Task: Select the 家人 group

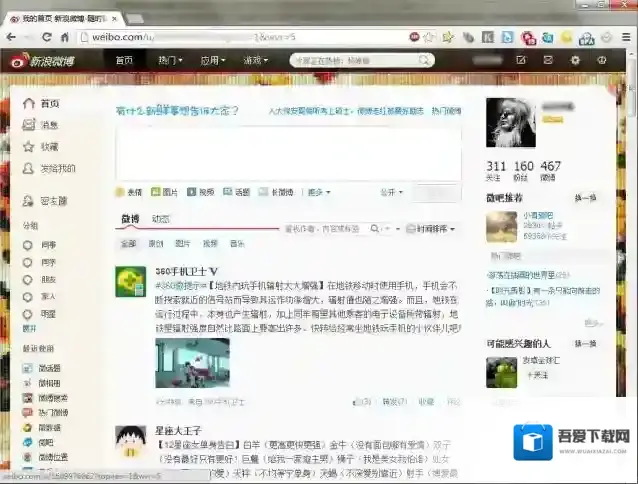Action: pos(39,297)
